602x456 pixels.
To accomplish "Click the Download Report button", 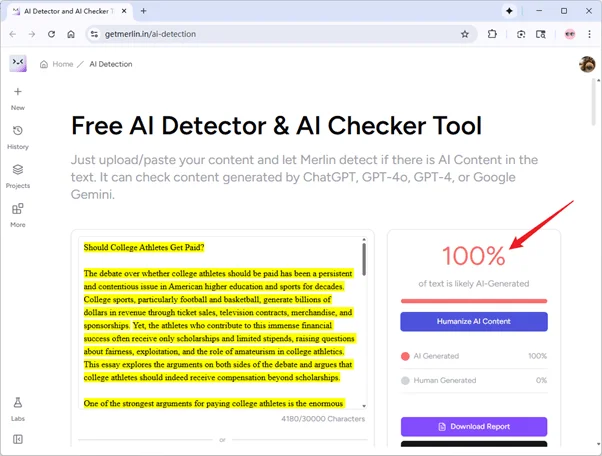I will coord(474,426).
